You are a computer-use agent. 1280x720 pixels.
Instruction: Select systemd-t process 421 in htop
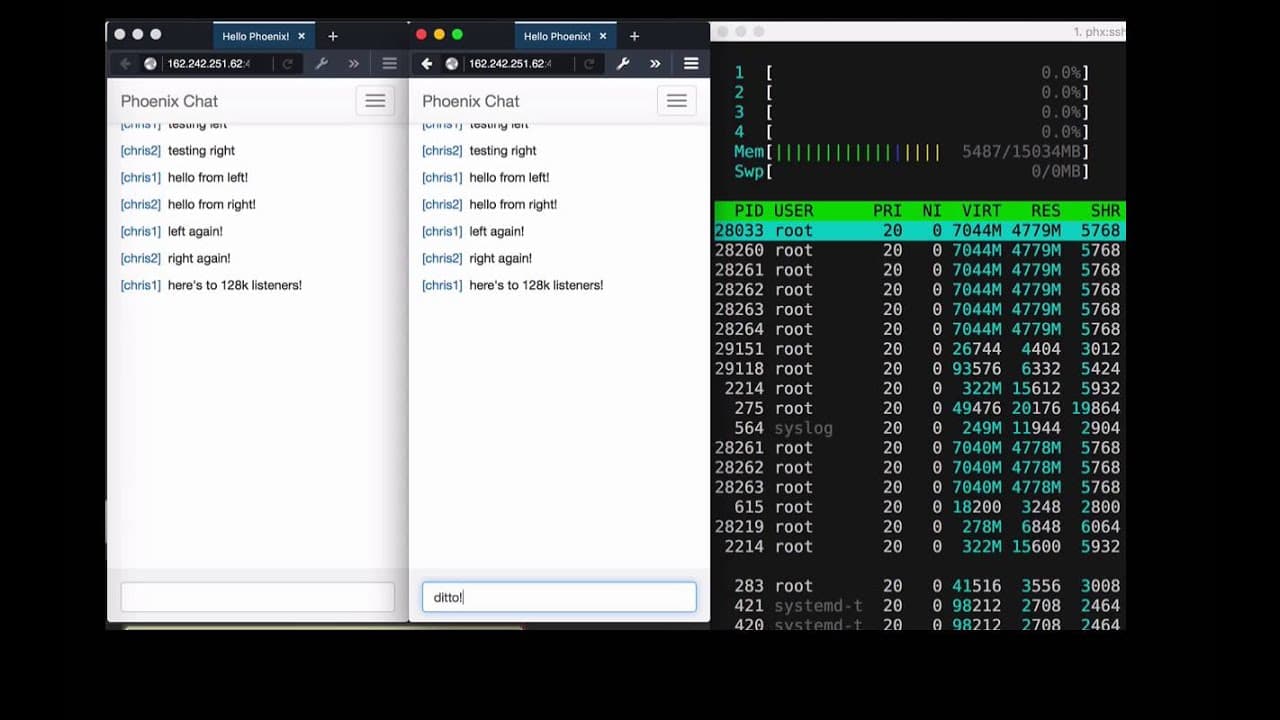click(x=920, y=606)
